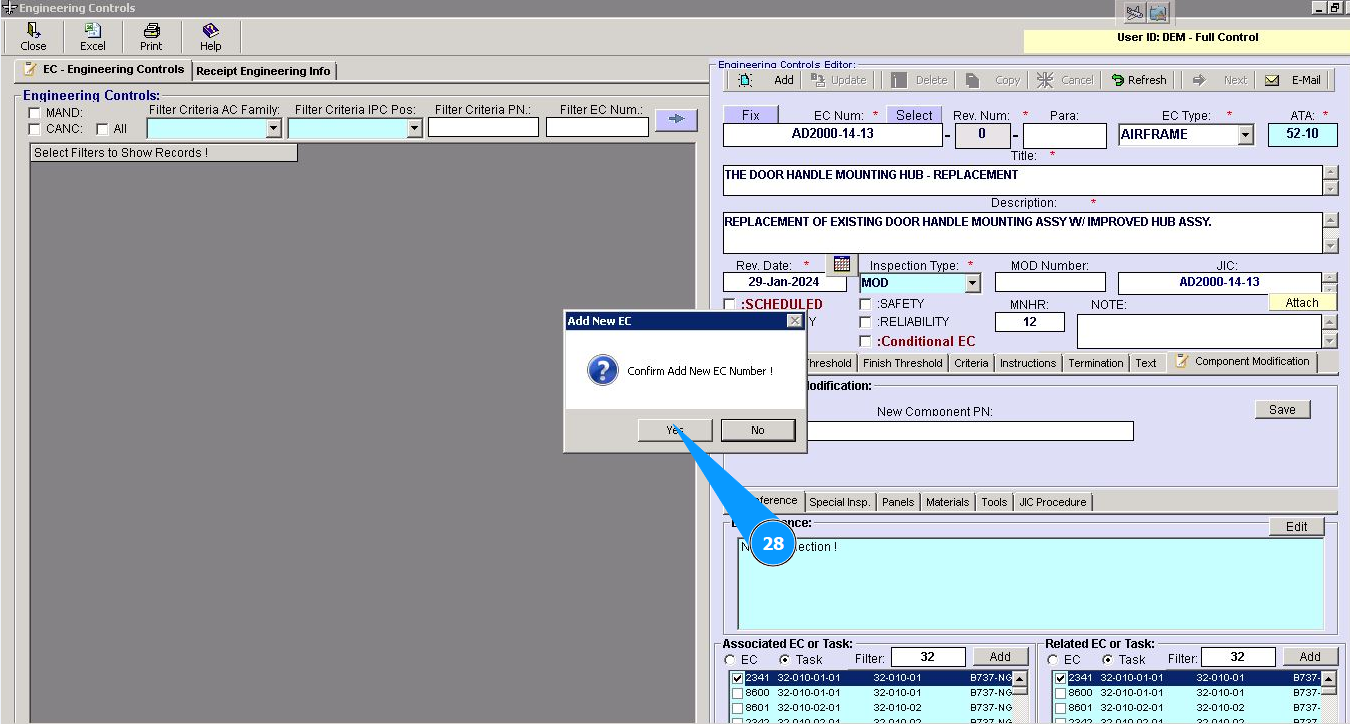Open Help from the toolbar
The height and width of the screenshot is (724, 1350).
click(210, 37)
